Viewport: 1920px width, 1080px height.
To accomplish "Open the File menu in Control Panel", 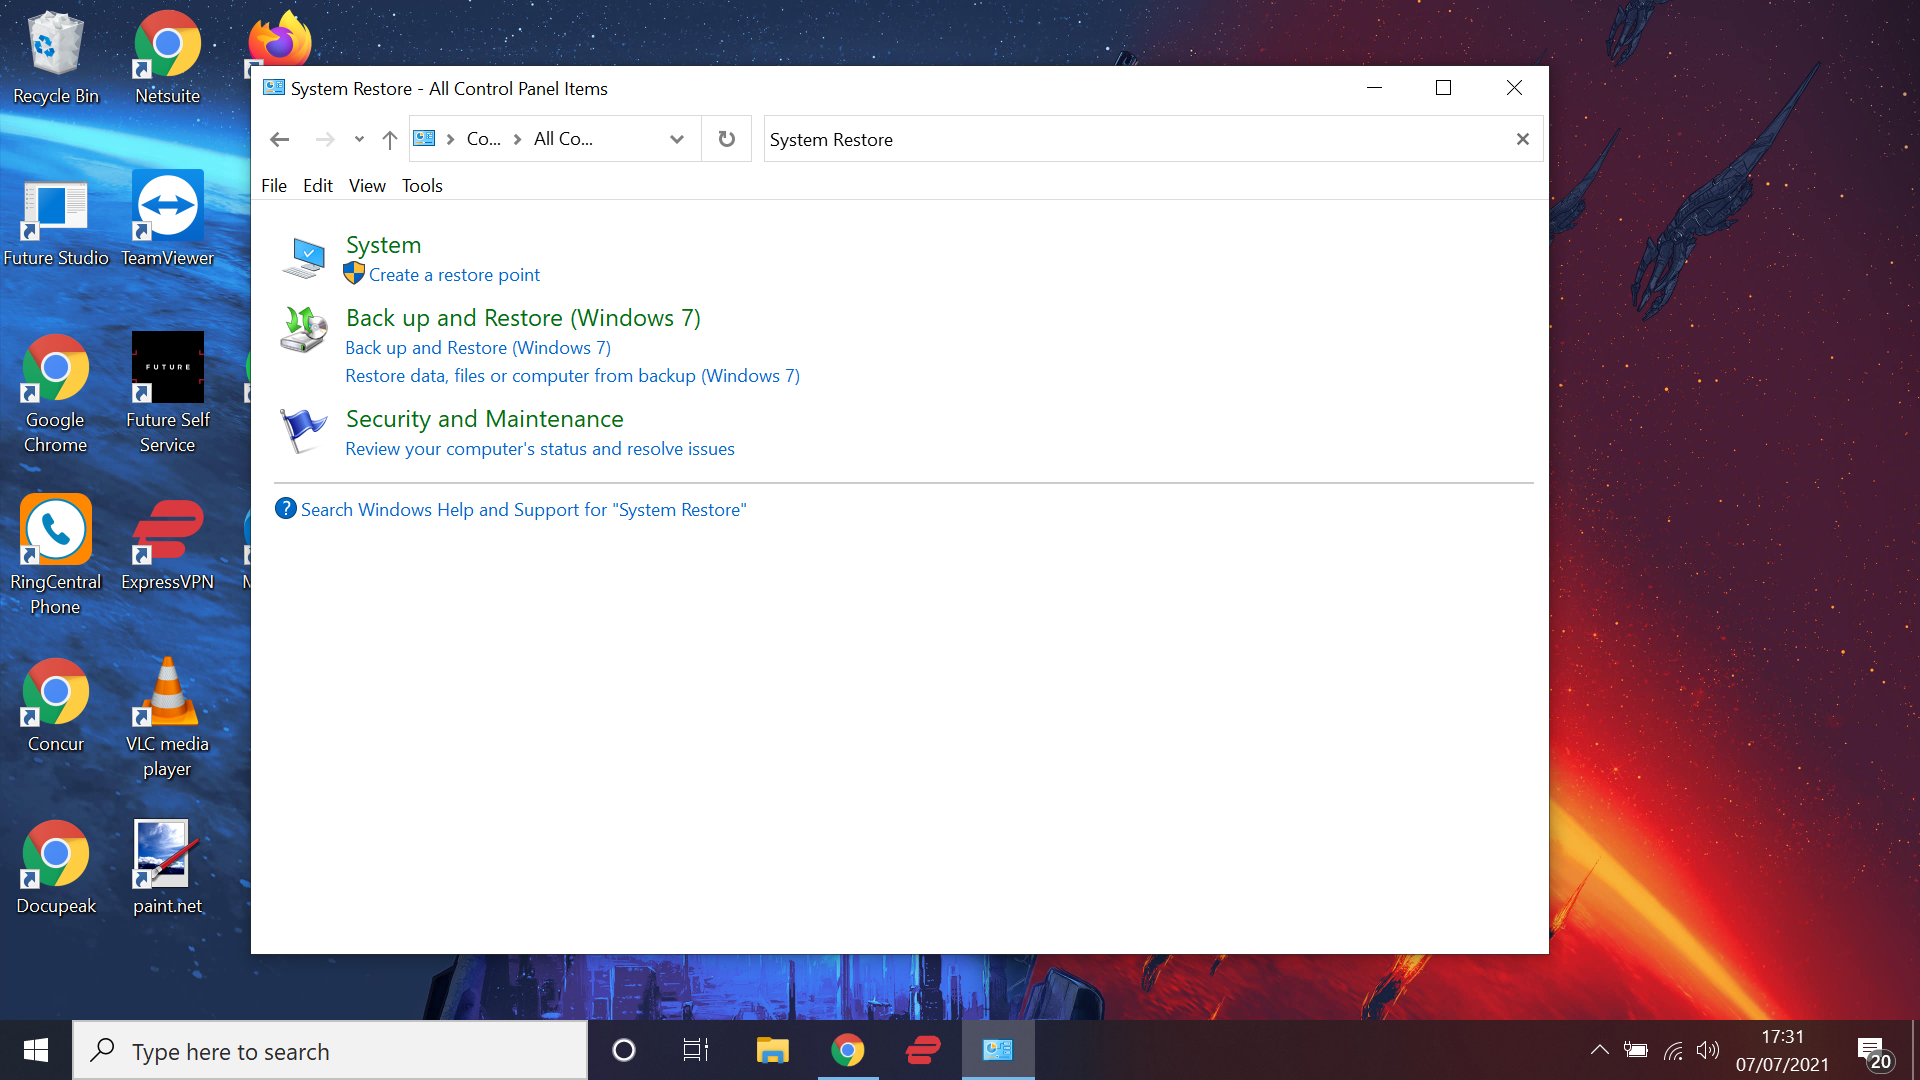I will click(x=273, y=186).
